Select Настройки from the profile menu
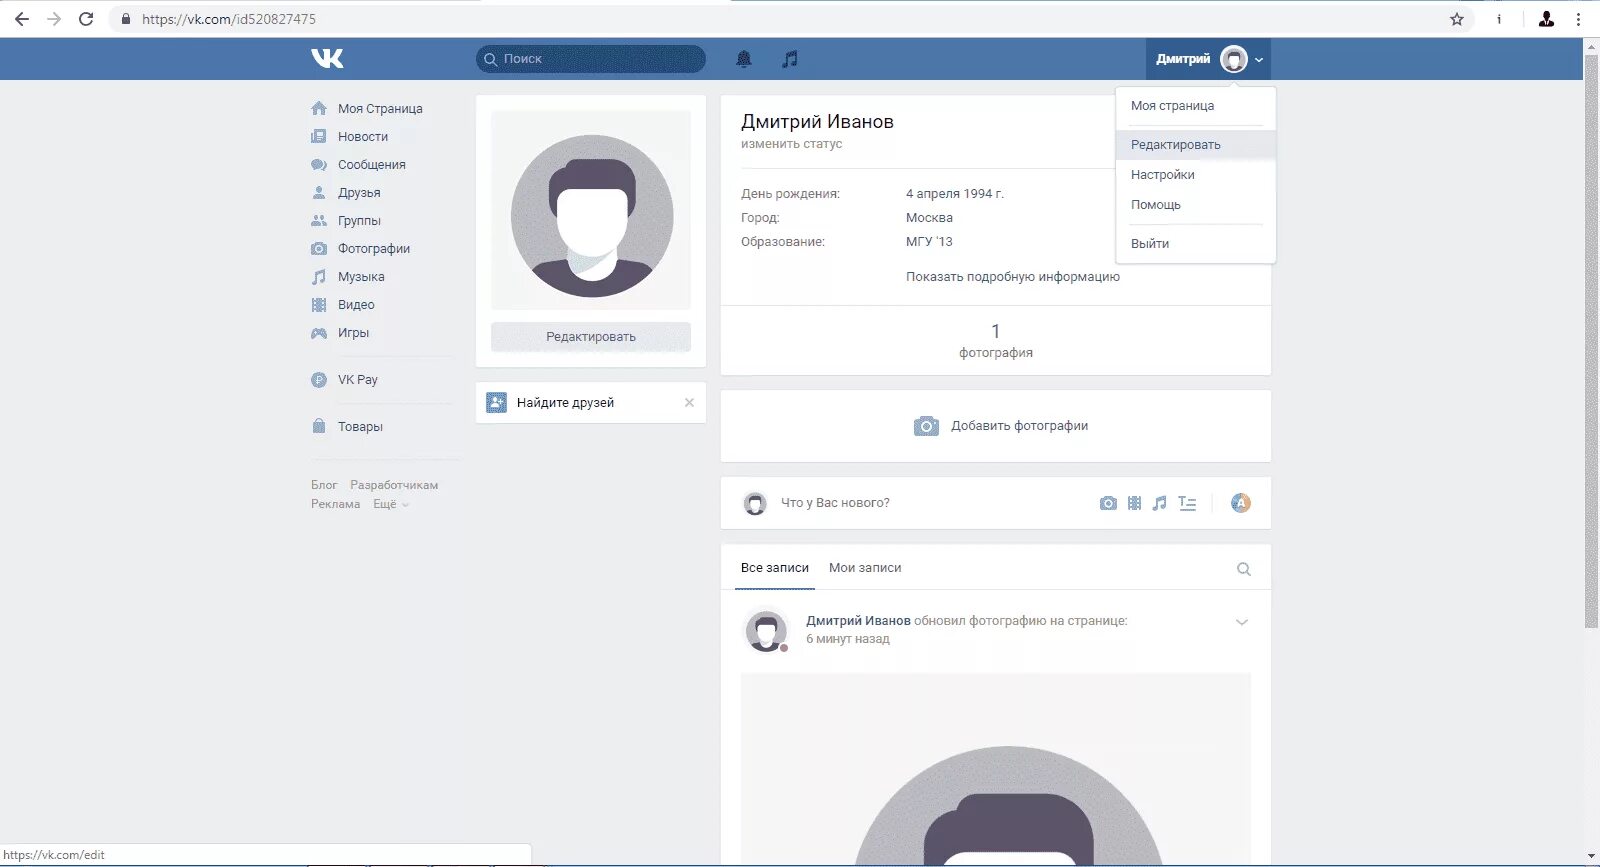Screen dimensions: 1600x867 pos(1162,175)
